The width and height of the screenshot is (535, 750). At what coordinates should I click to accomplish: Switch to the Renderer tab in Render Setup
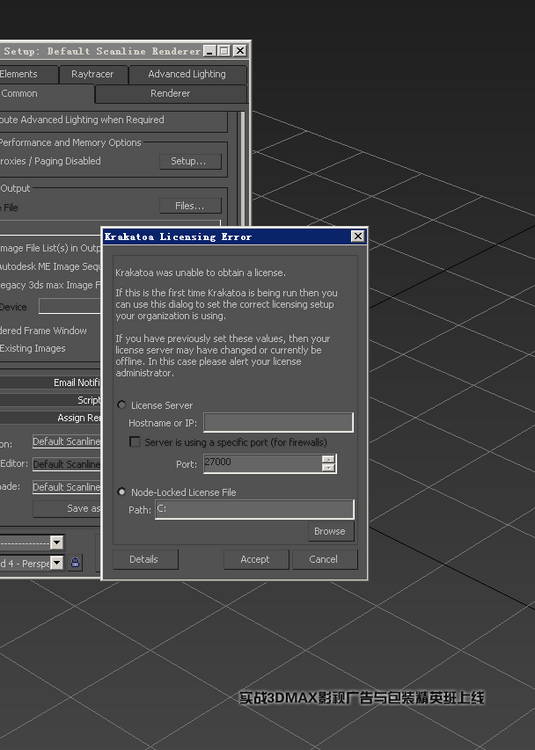171,94
